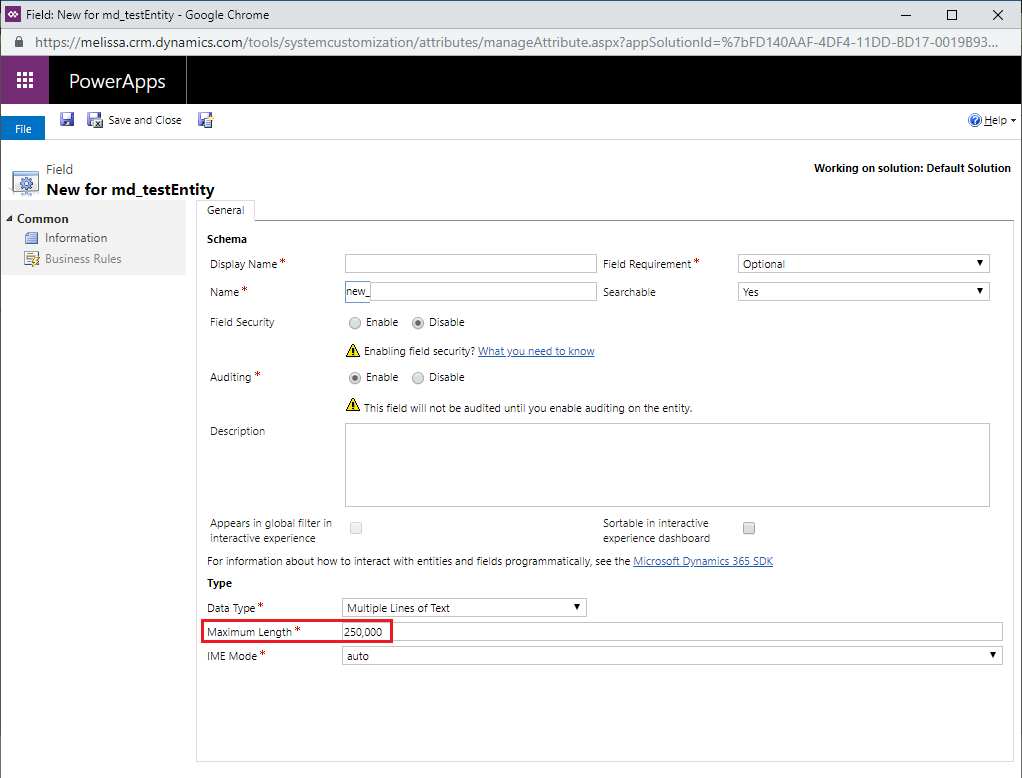This screenshot has height=778, width=1022.
Task: Open Help via the question mark icon
Action: (x=974, y=120)
